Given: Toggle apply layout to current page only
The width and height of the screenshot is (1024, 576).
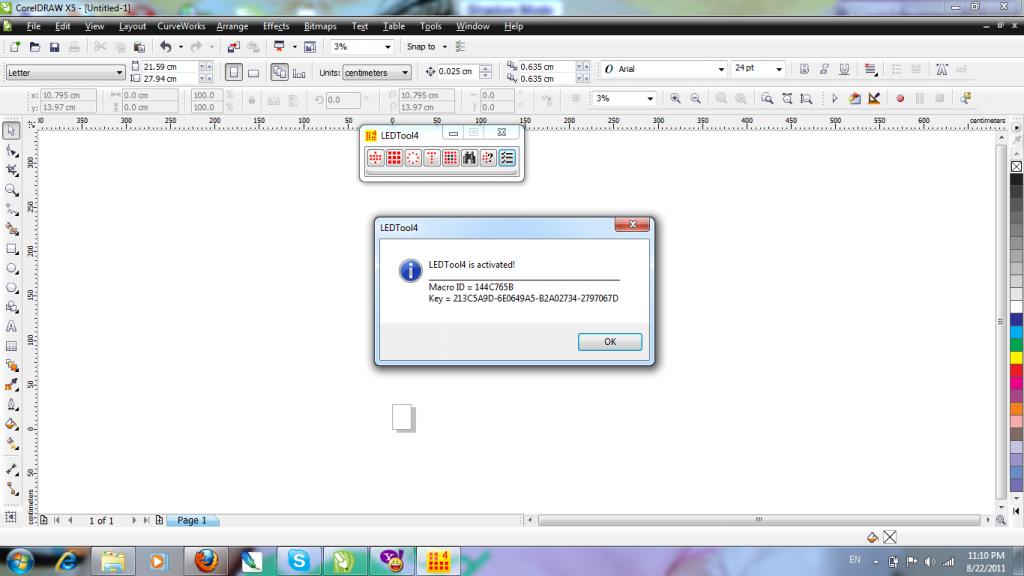Looking at the screenshot, I should point(299,72).
